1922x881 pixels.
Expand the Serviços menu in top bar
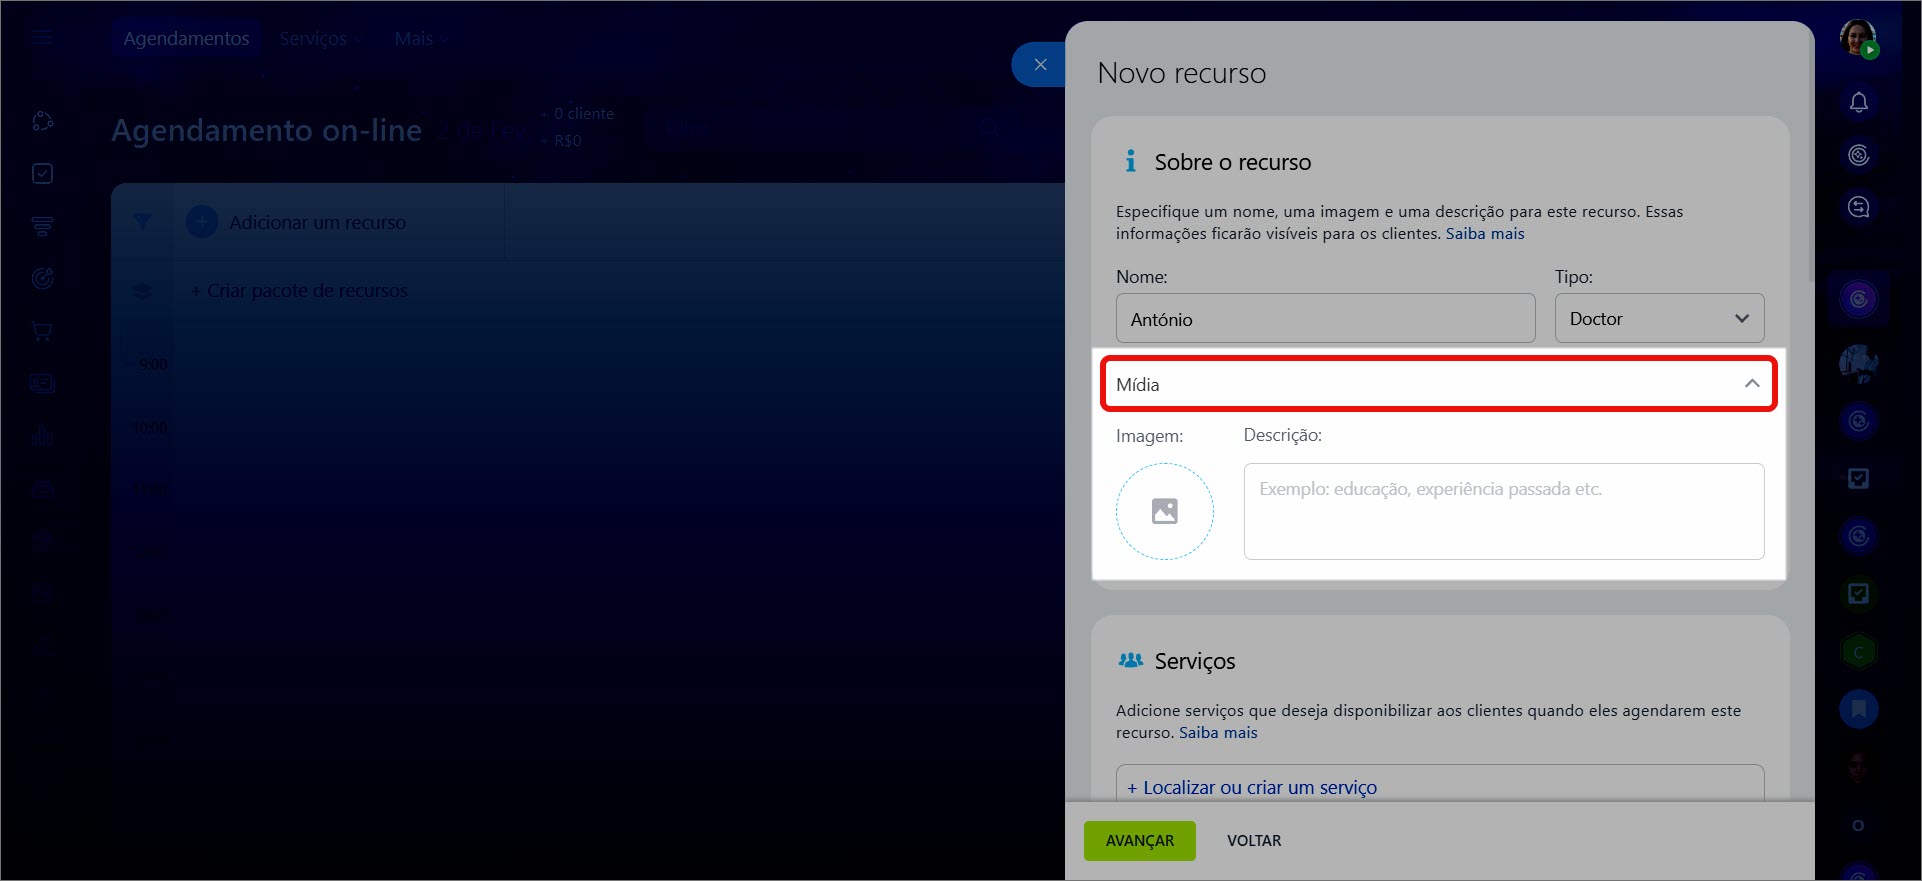click(x=320, y=39)
